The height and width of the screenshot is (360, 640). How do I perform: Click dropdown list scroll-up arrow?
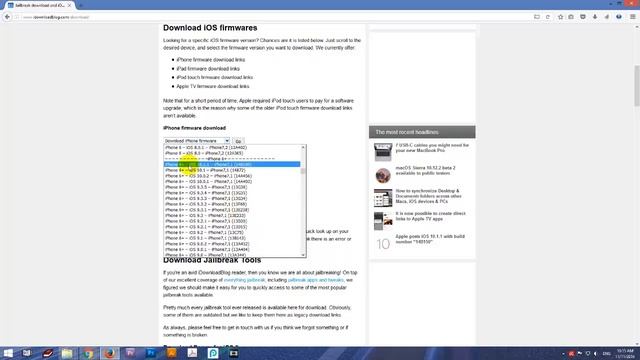pos(303,147)
